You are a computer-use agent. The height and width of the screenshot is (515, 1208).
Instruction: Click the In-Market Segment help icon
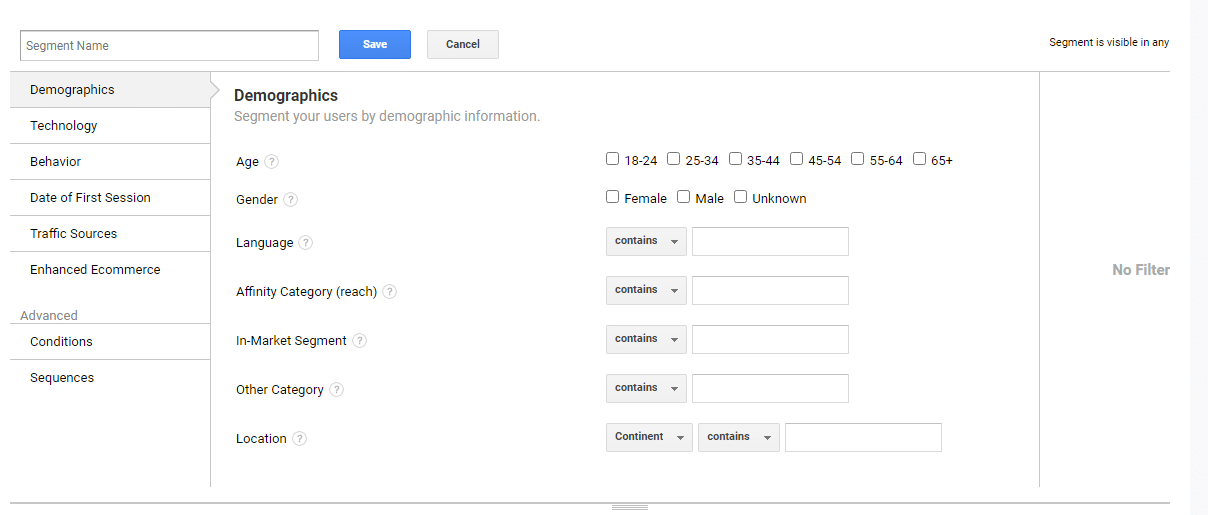pyautogui.click(x=360, y=341)
